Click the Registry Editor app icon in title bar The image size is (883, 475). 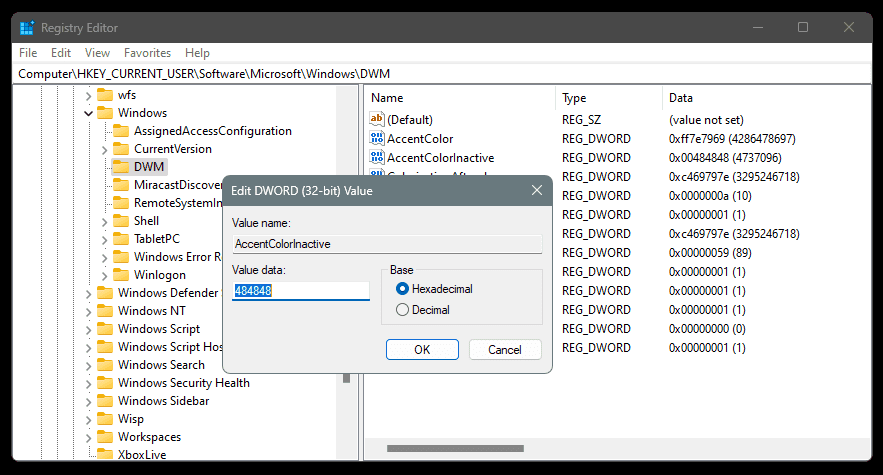point(26,28)
